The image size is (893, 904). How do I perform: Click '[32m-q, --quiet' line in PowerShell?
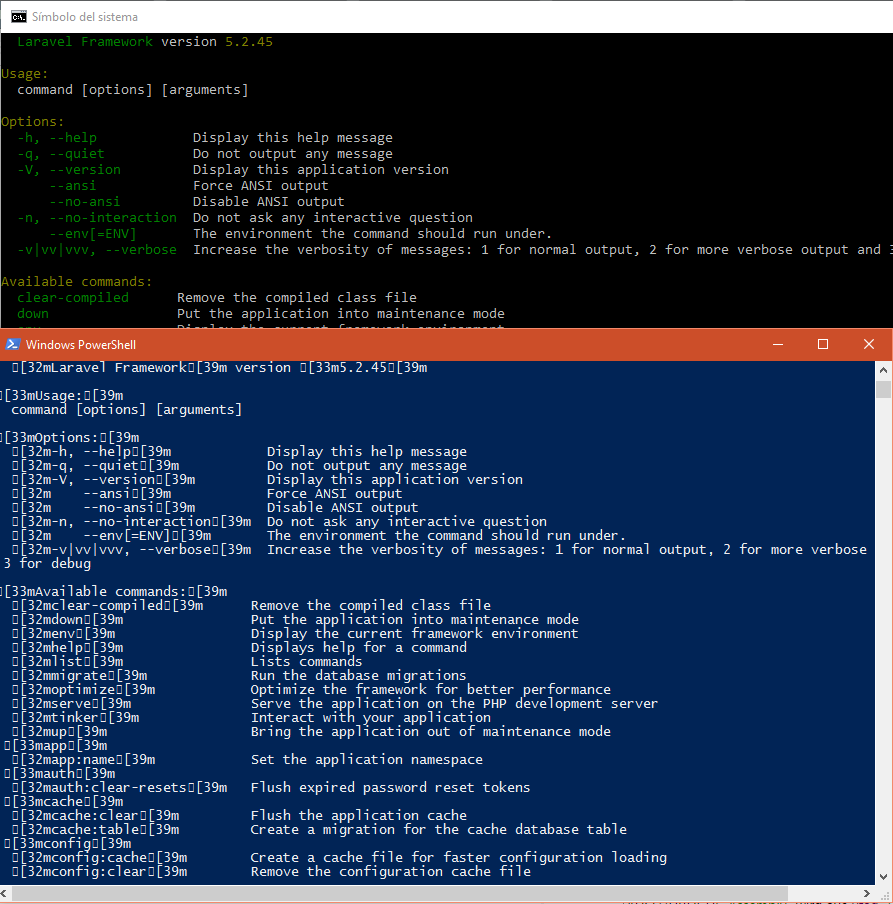tap(96, 465)
